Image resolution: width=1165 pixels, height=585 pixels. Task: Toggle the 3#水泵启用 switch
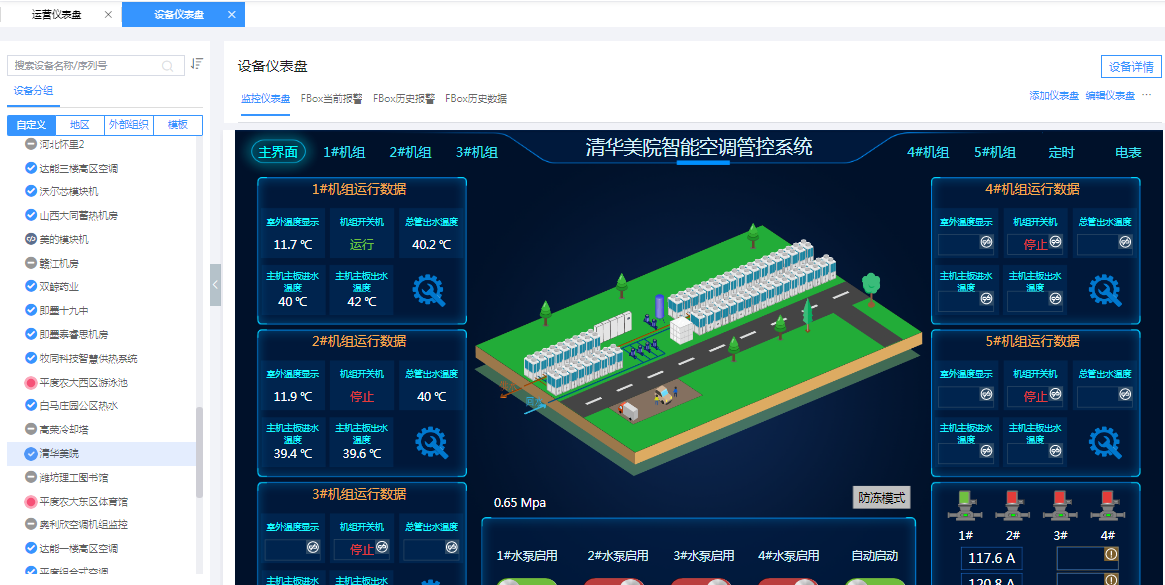click(701, 581)
